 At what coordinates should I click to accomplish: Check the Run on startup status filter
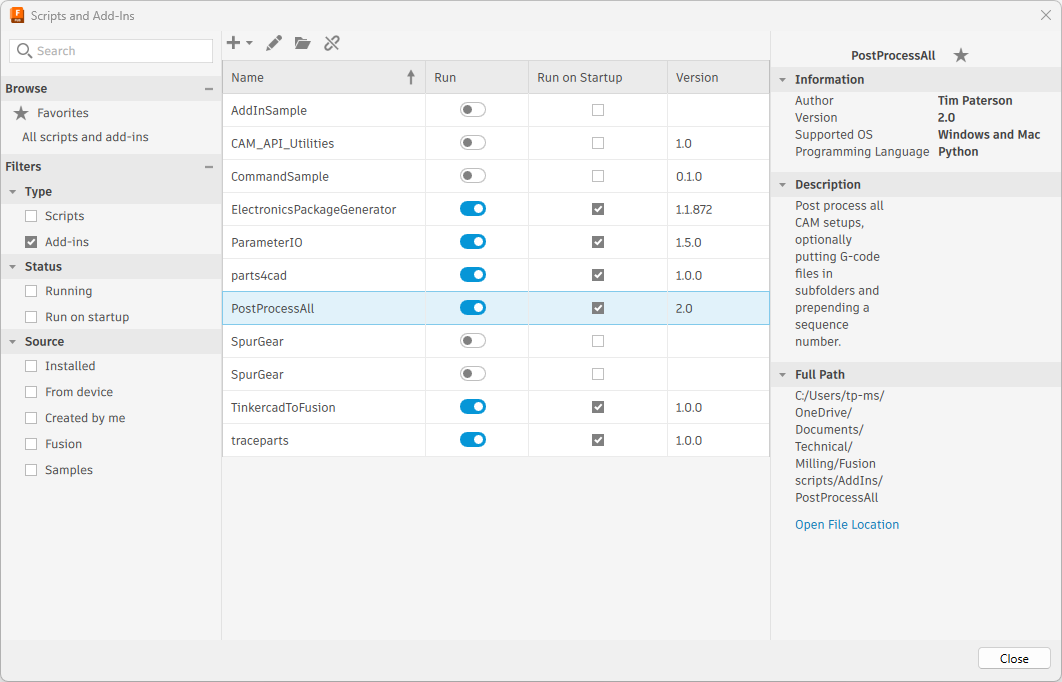click(x=31, y=317)
